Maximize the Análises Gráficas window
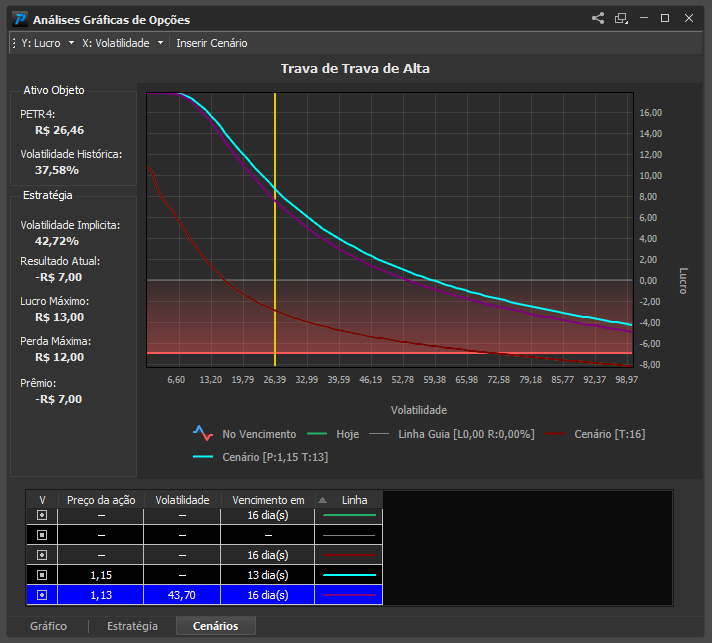Viewport: 712px width, 643px height. pos(665,18)
